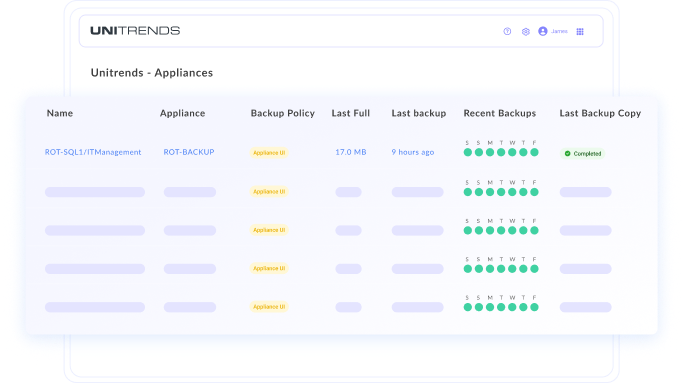
Task: Sort by the Backup Policy column header
Action: (283, 113)
